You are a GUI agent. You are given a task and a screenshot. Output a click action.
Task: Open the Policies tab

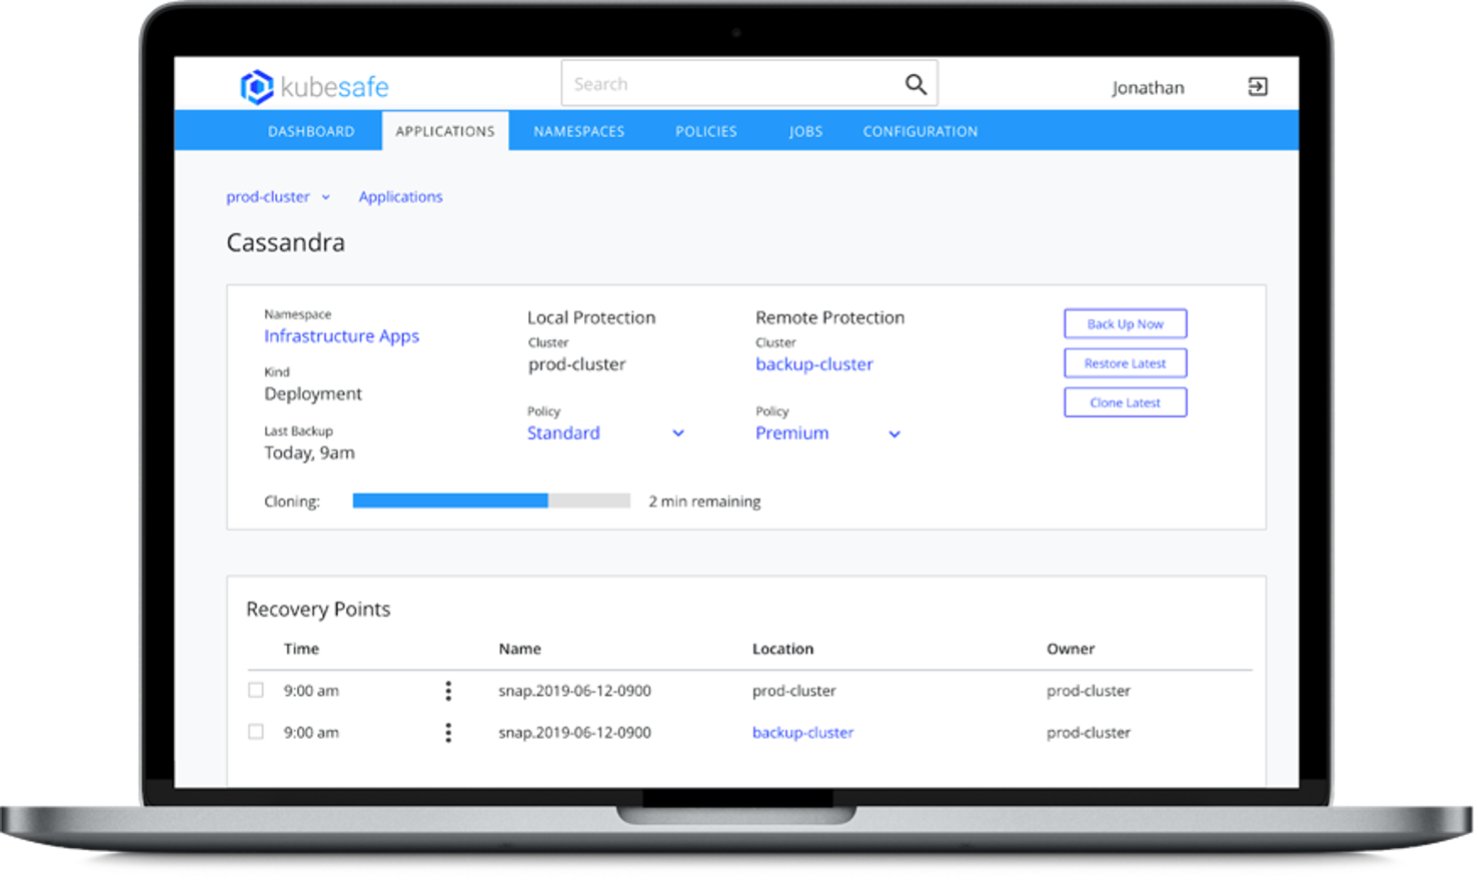(x=706, y=131)
